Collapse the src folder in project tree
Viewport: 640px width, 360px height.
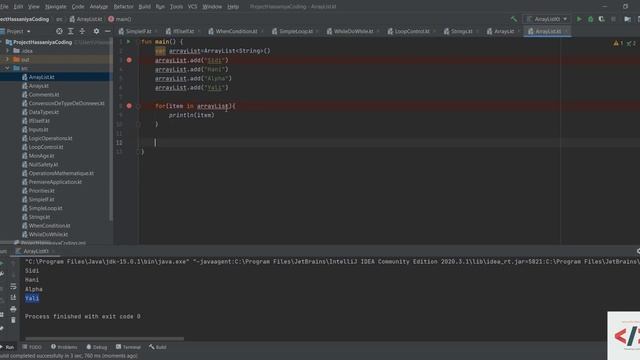pos(7,68)
